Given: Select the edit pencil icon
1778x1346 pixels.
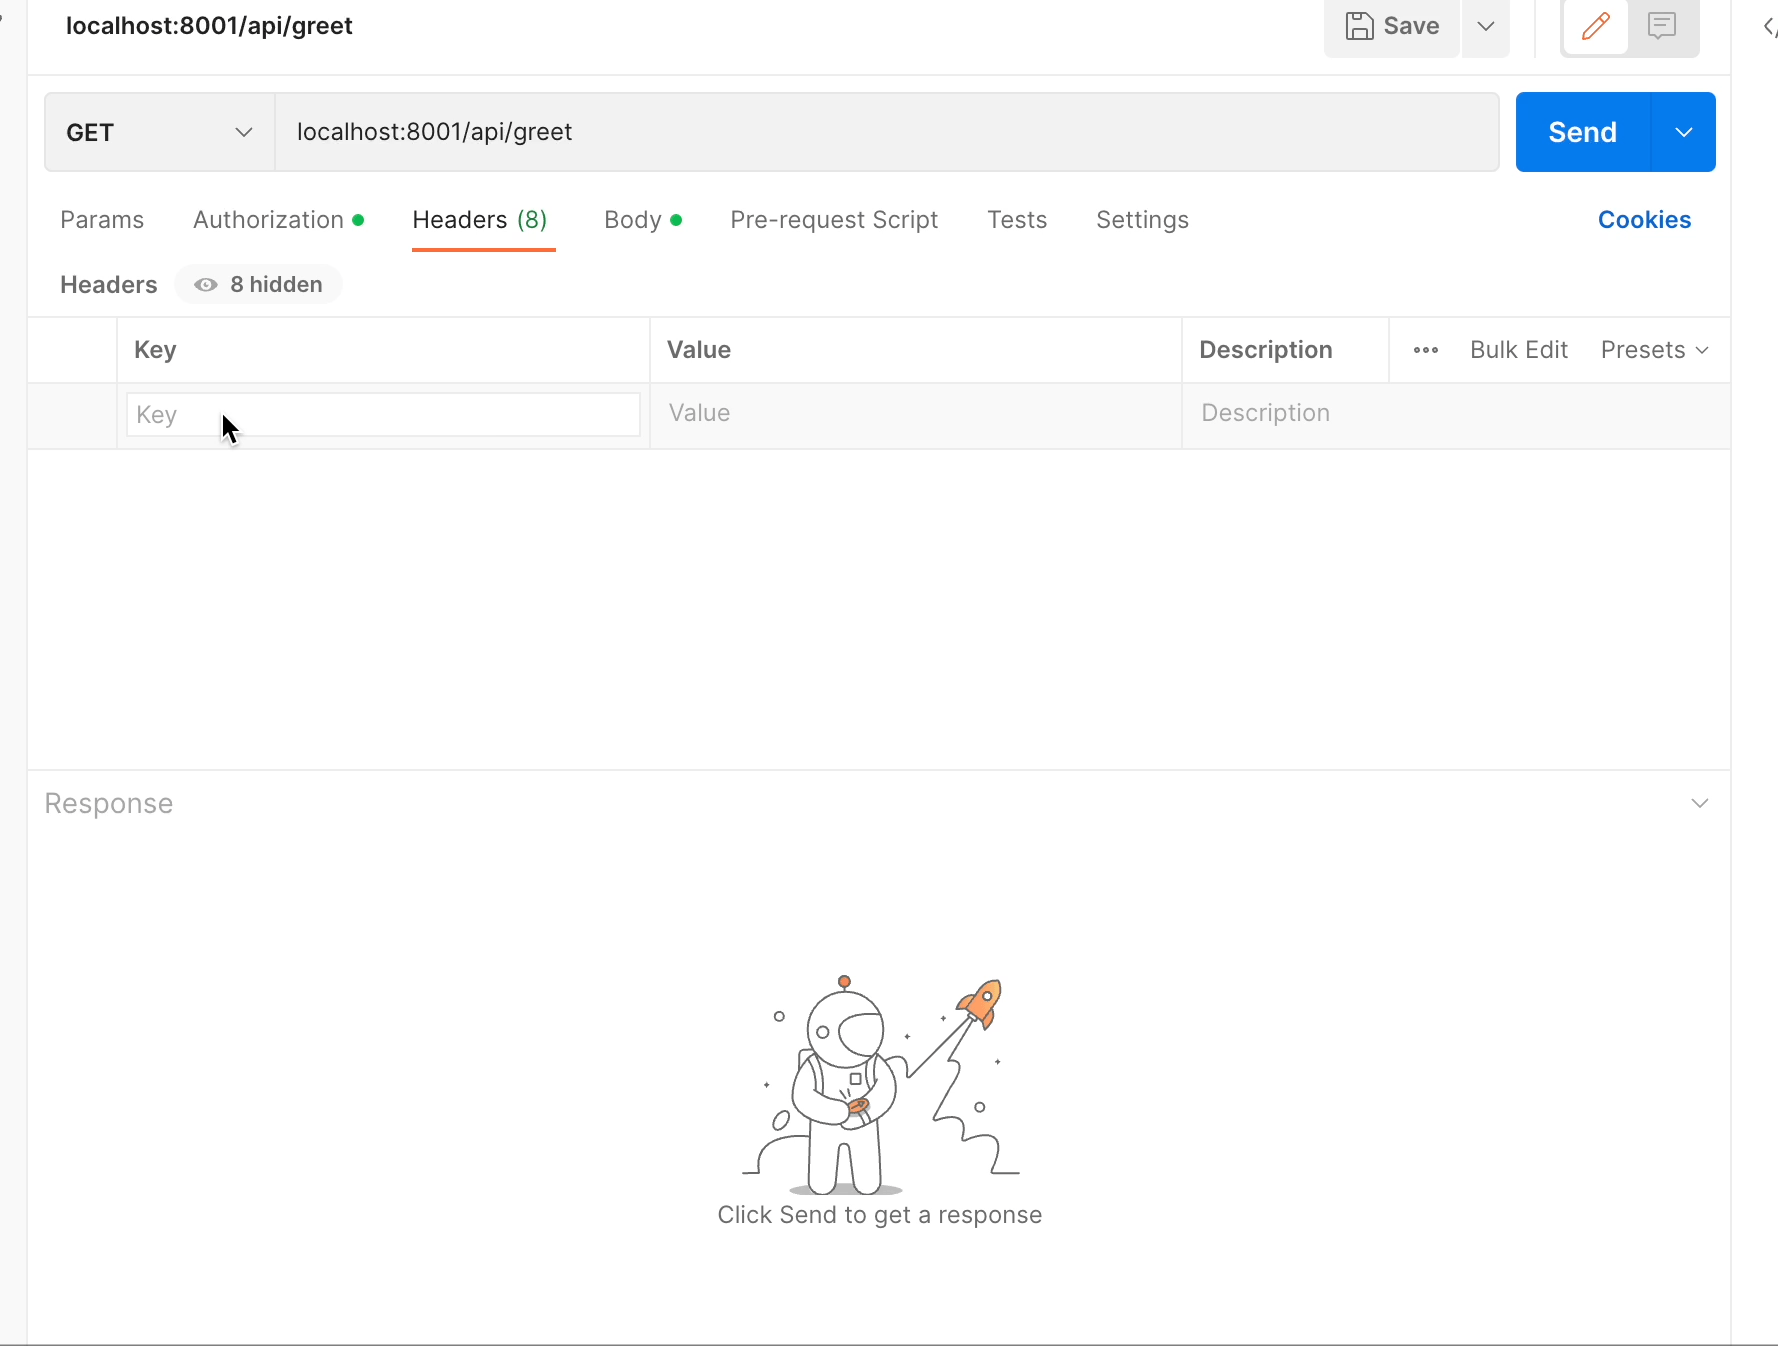Looking at the screenshot, I should click(1595, 27).
